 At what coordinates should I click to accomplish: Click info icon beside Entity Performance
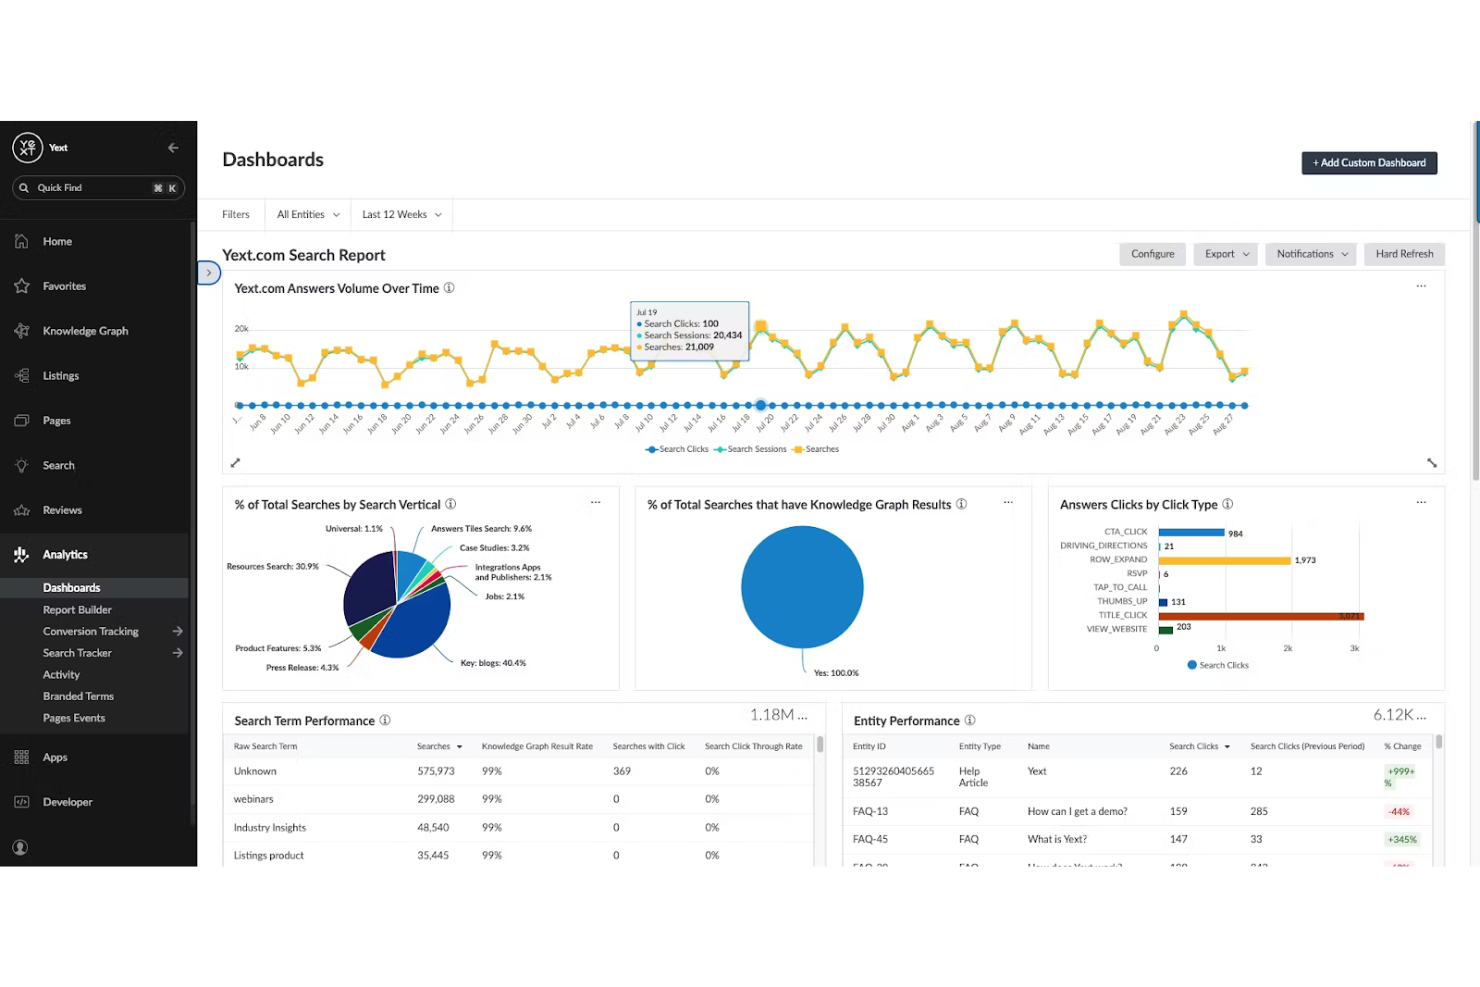click(x=970, y=720)
